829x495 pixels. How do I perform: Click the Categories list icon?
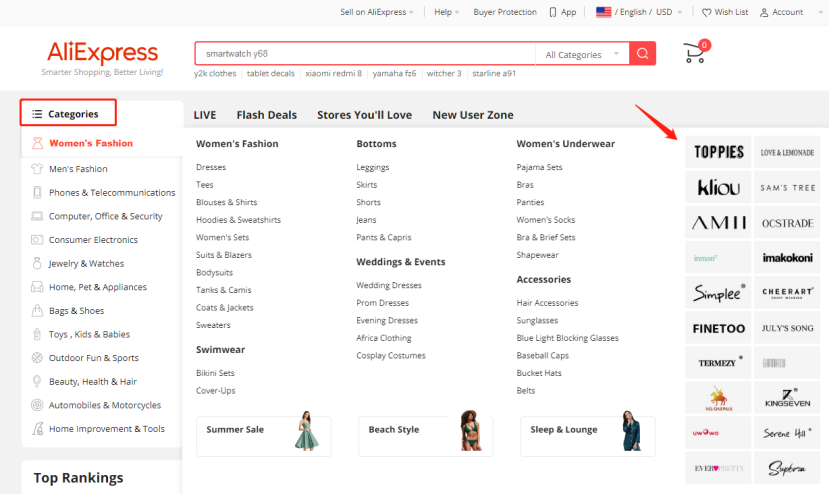tap(37, 114)
